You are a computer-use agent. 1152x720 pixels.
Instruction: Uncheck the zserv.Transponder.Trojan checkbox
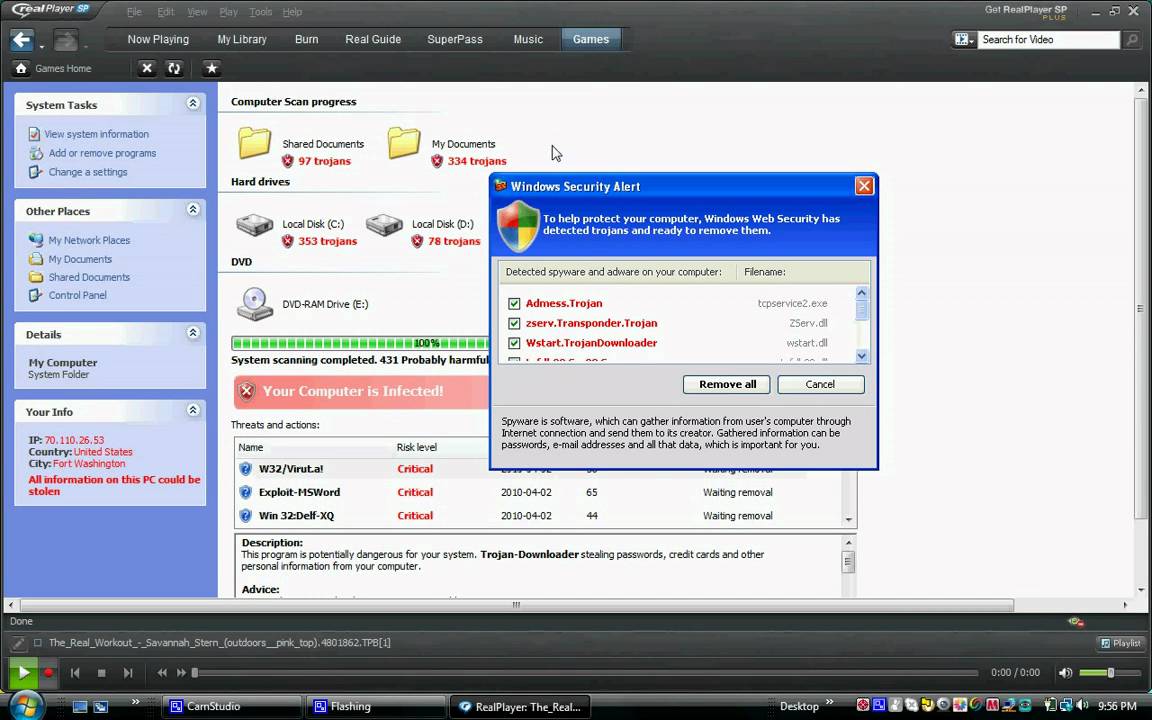tap(514, 323)
